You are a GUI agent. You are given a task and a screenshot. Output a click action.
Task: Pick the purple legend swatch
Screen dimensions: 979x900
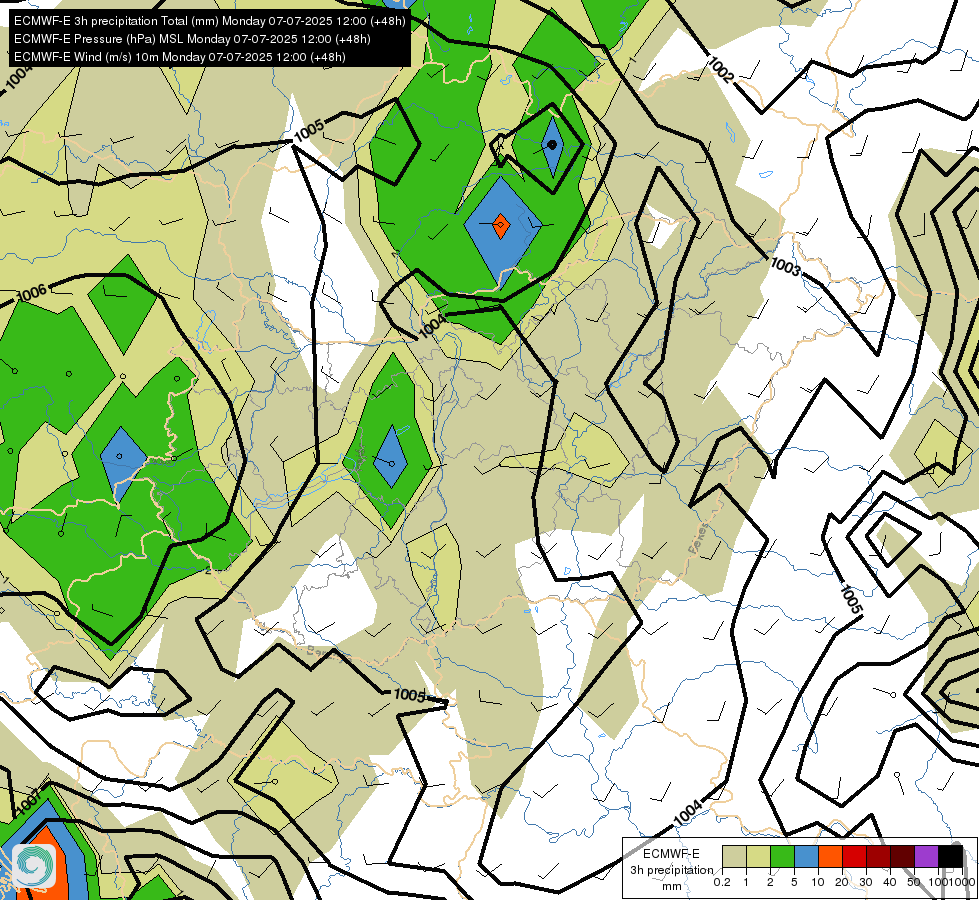click(x=926, y=856)
